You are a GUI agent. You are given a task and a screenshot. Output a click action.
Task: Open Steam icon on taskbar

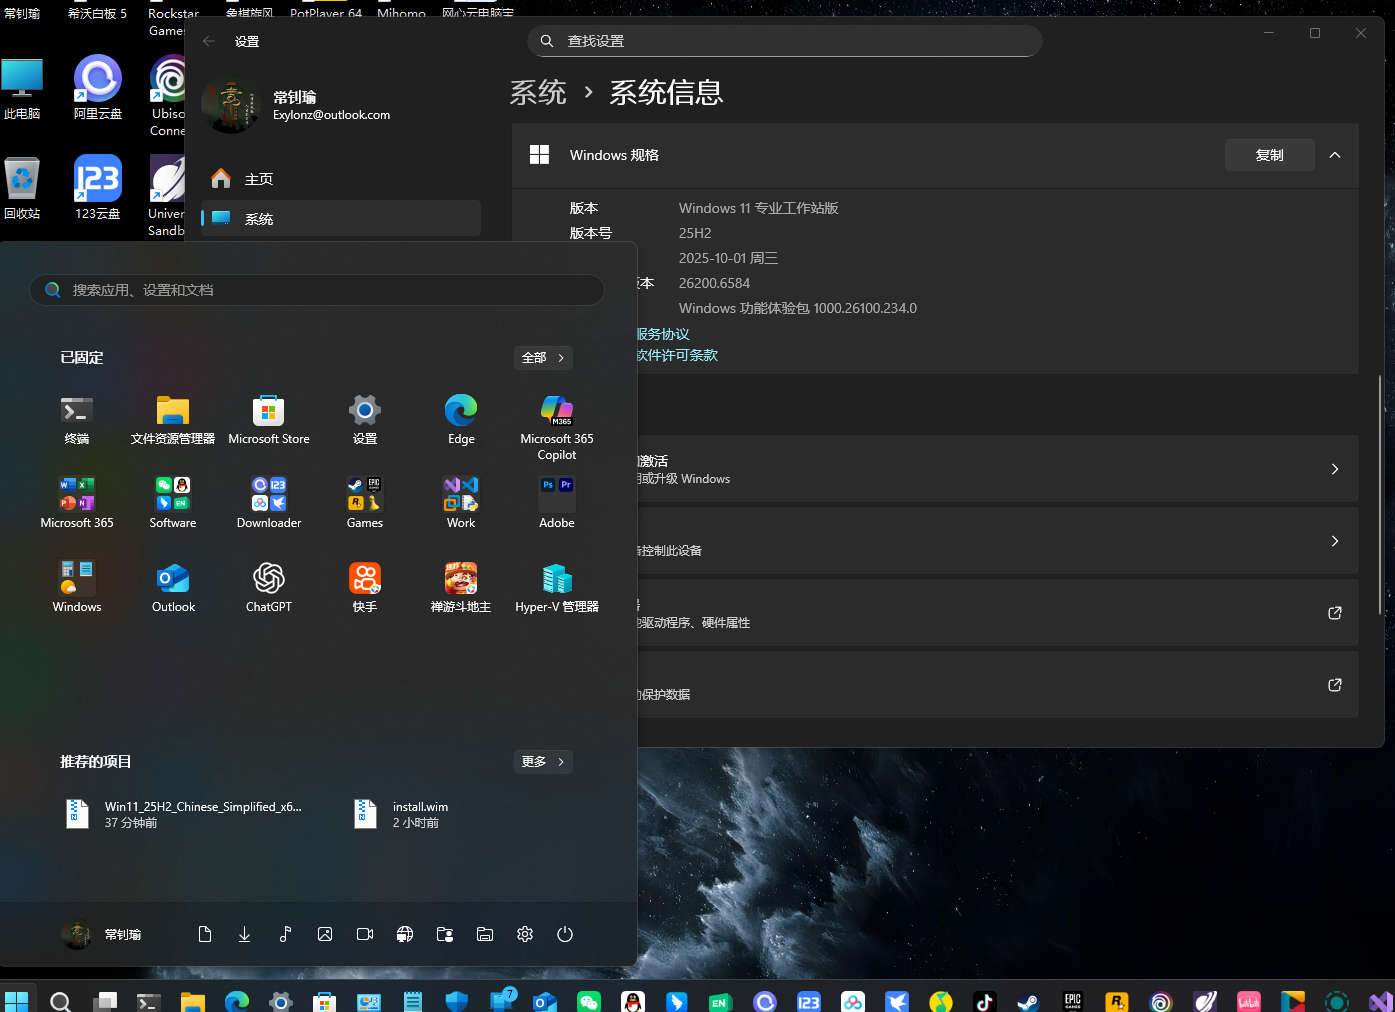pos(1028,1001)
